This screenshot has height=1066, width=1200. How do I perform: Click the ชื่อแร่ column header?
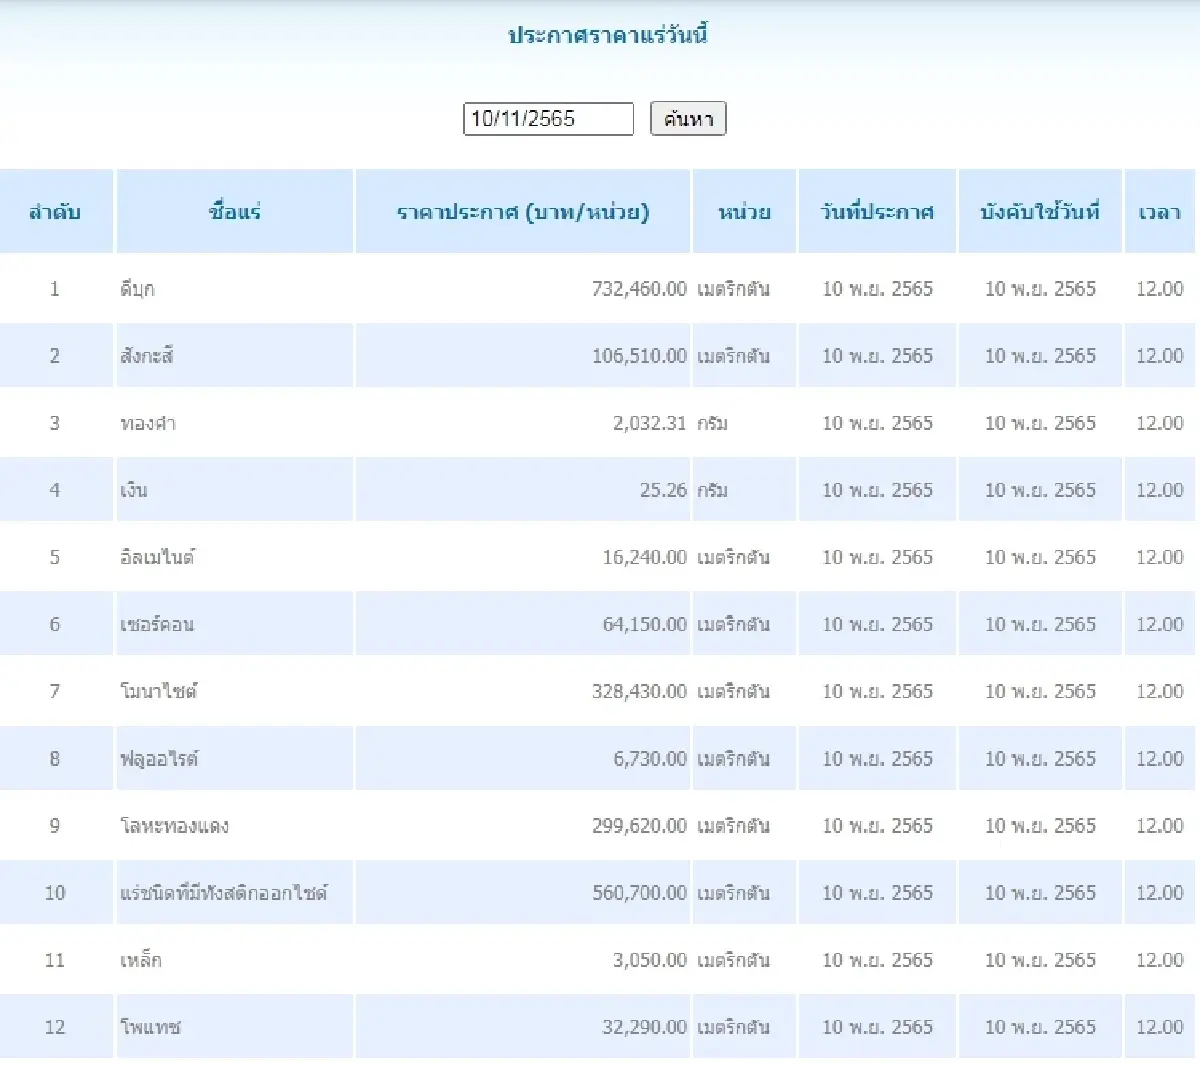(235, 211)
